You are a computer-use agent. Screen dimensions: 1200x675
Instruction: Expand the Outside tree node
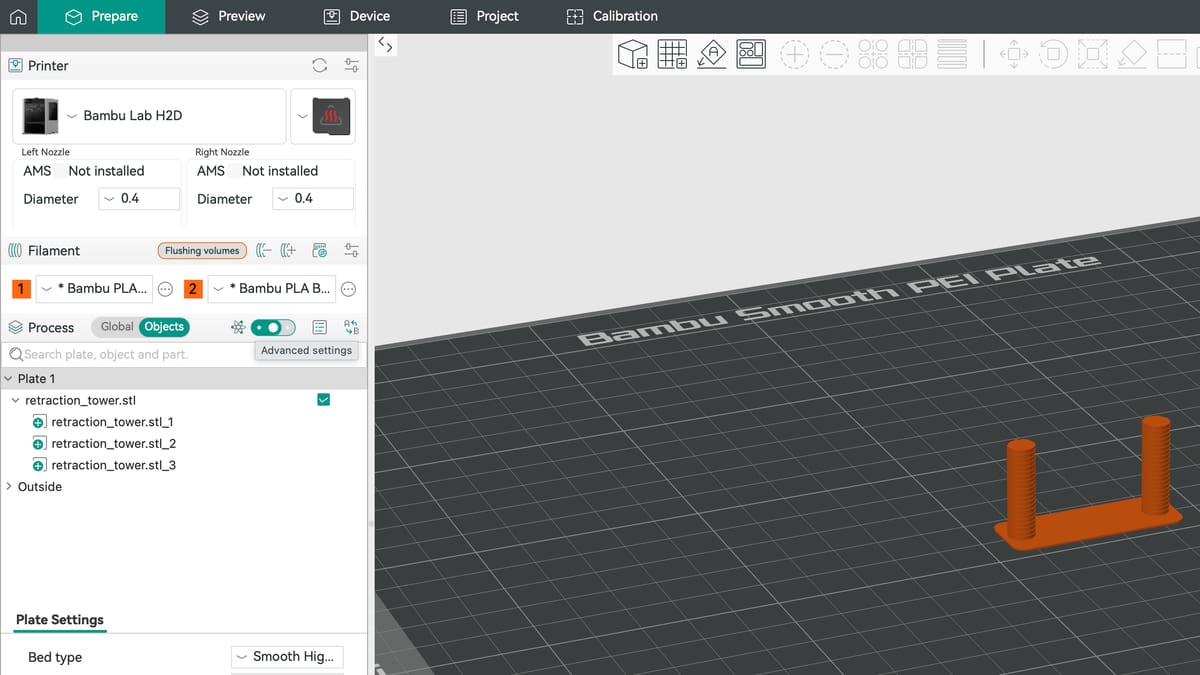coord(8,487)
